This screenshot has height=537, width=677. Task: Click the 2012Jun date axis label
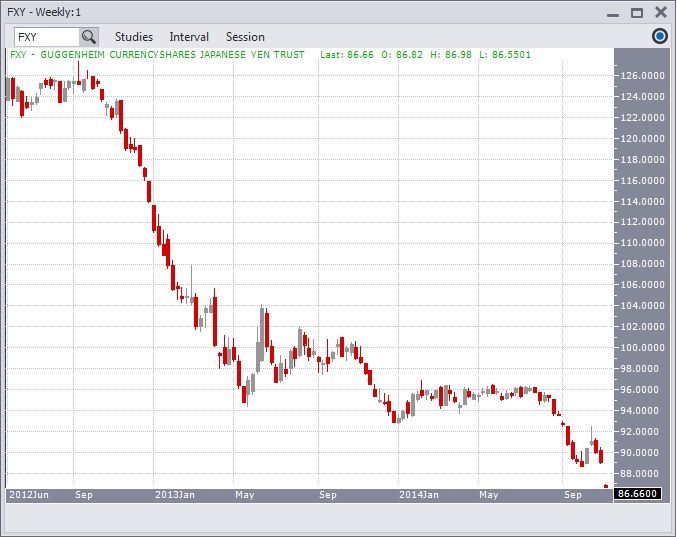[x=29, y=495]
